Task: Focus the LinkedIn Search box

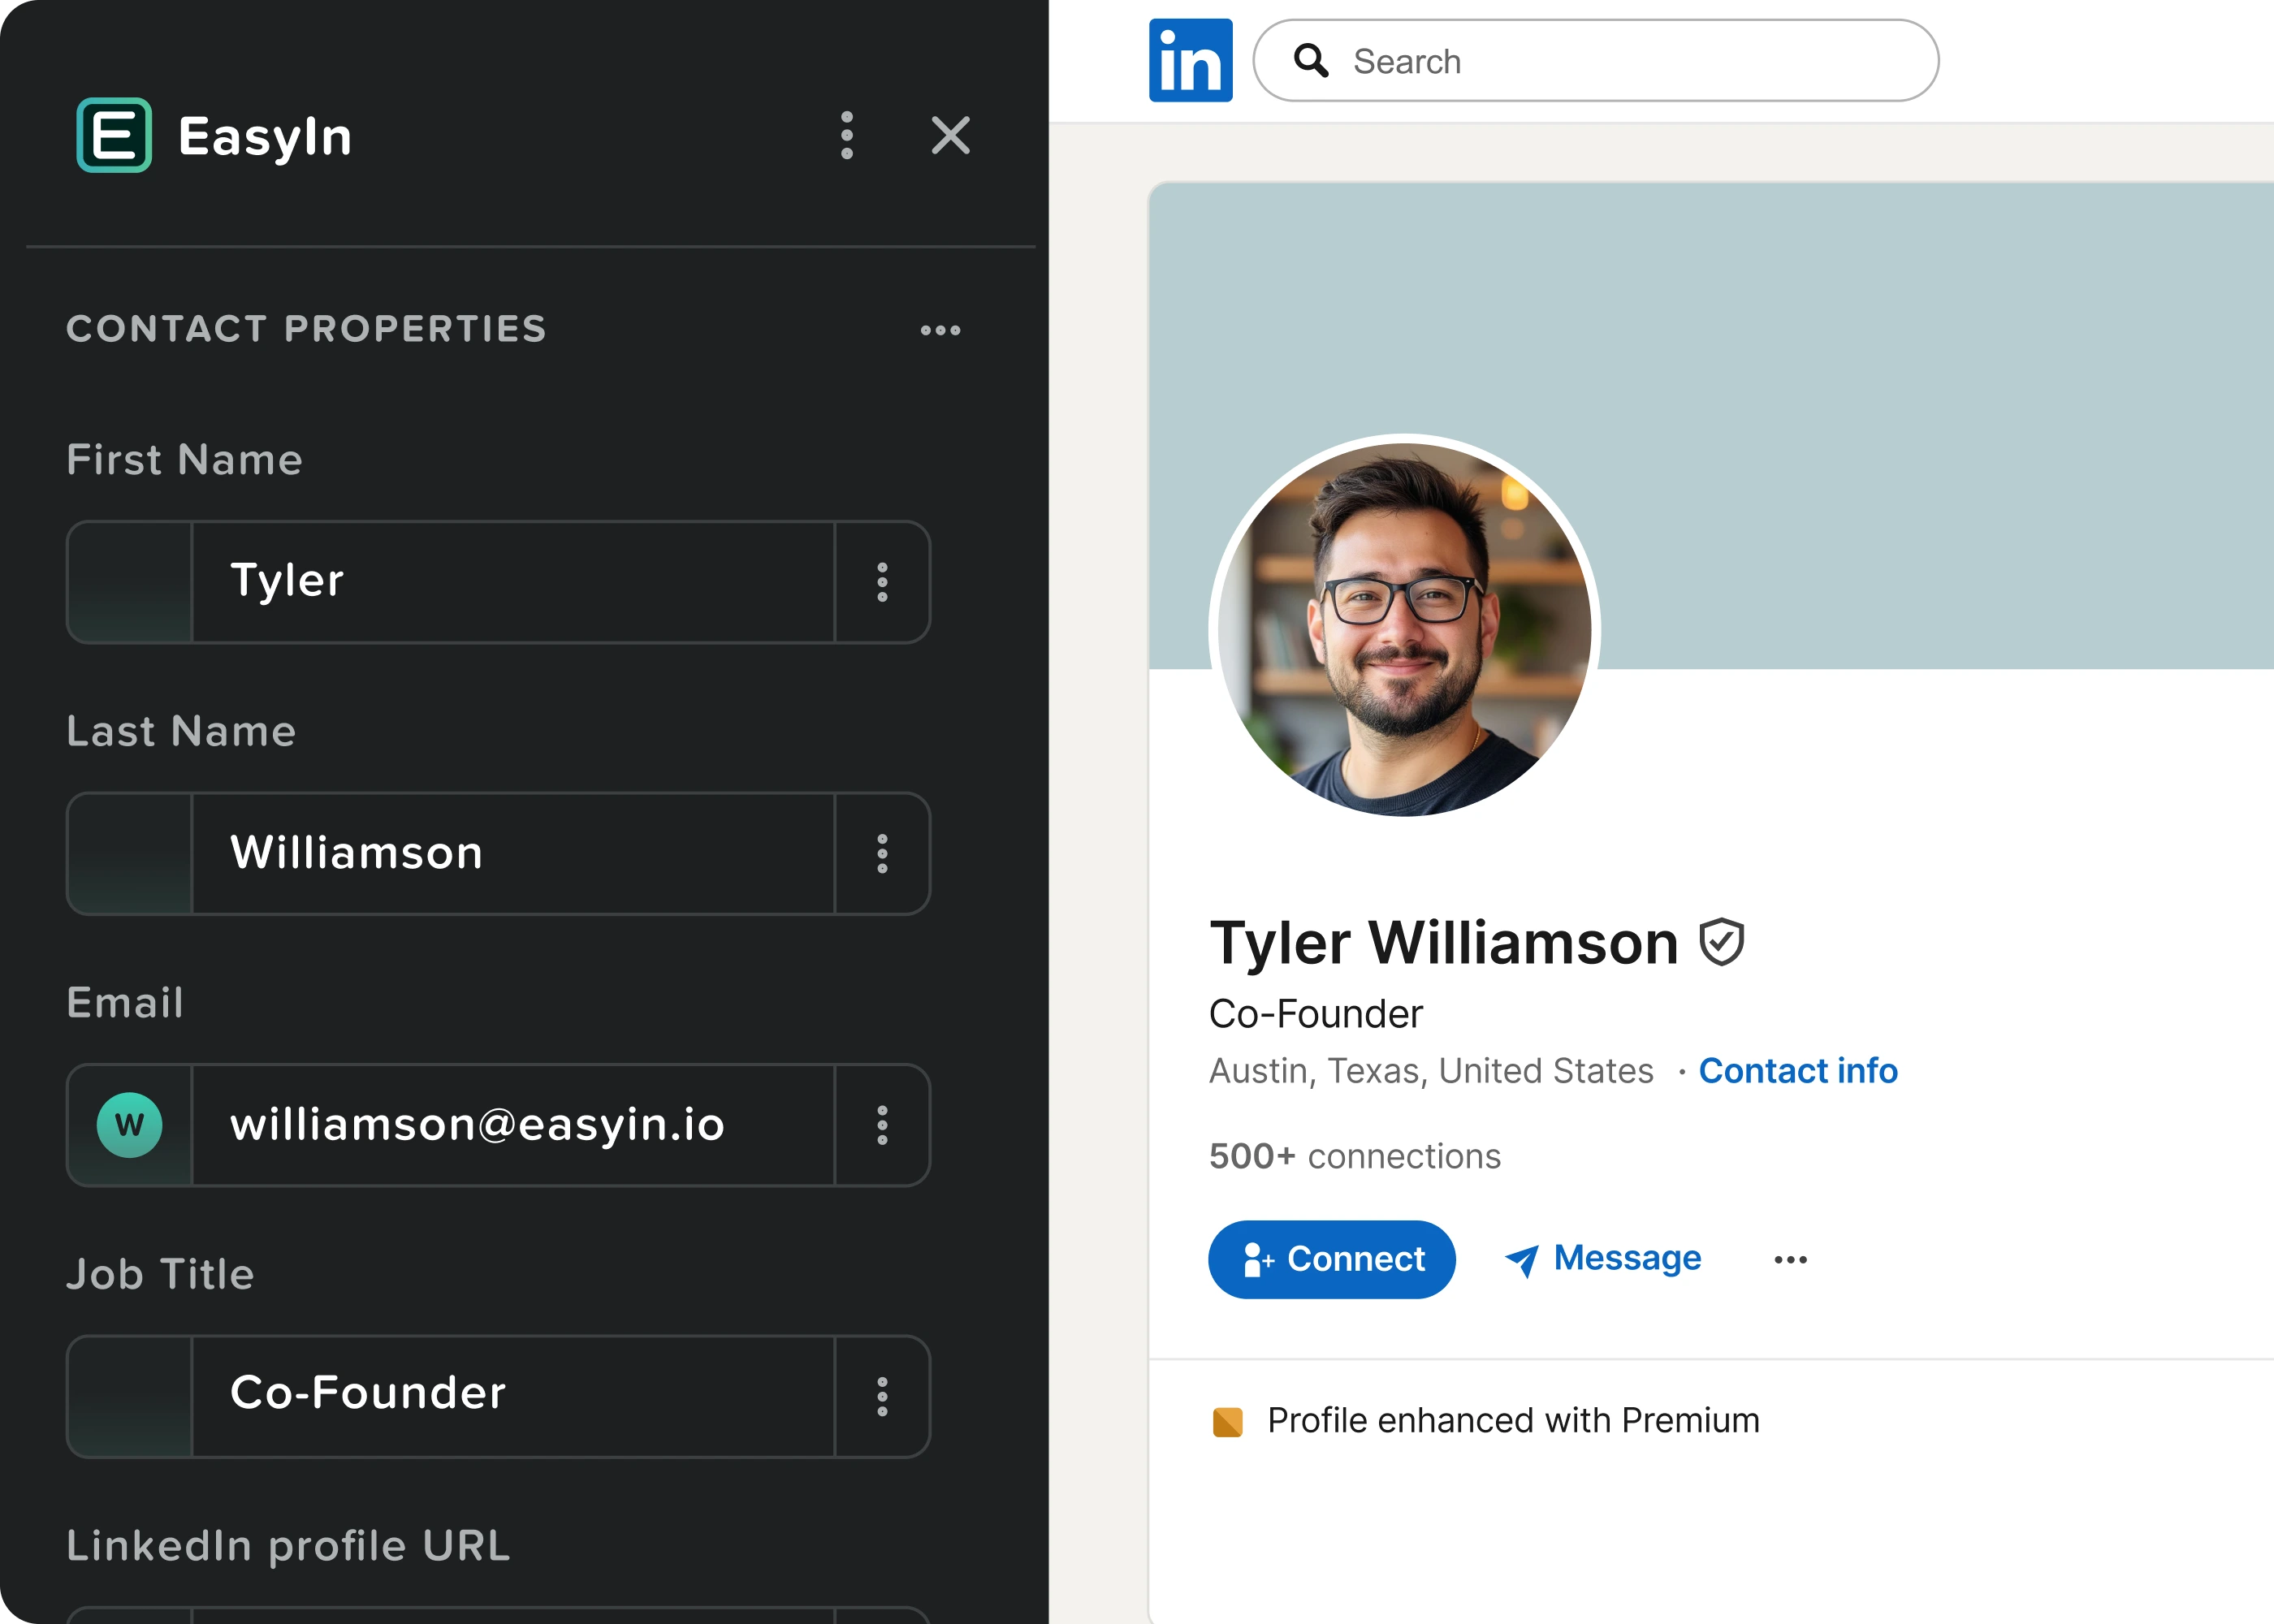Action: [1596, 61]
